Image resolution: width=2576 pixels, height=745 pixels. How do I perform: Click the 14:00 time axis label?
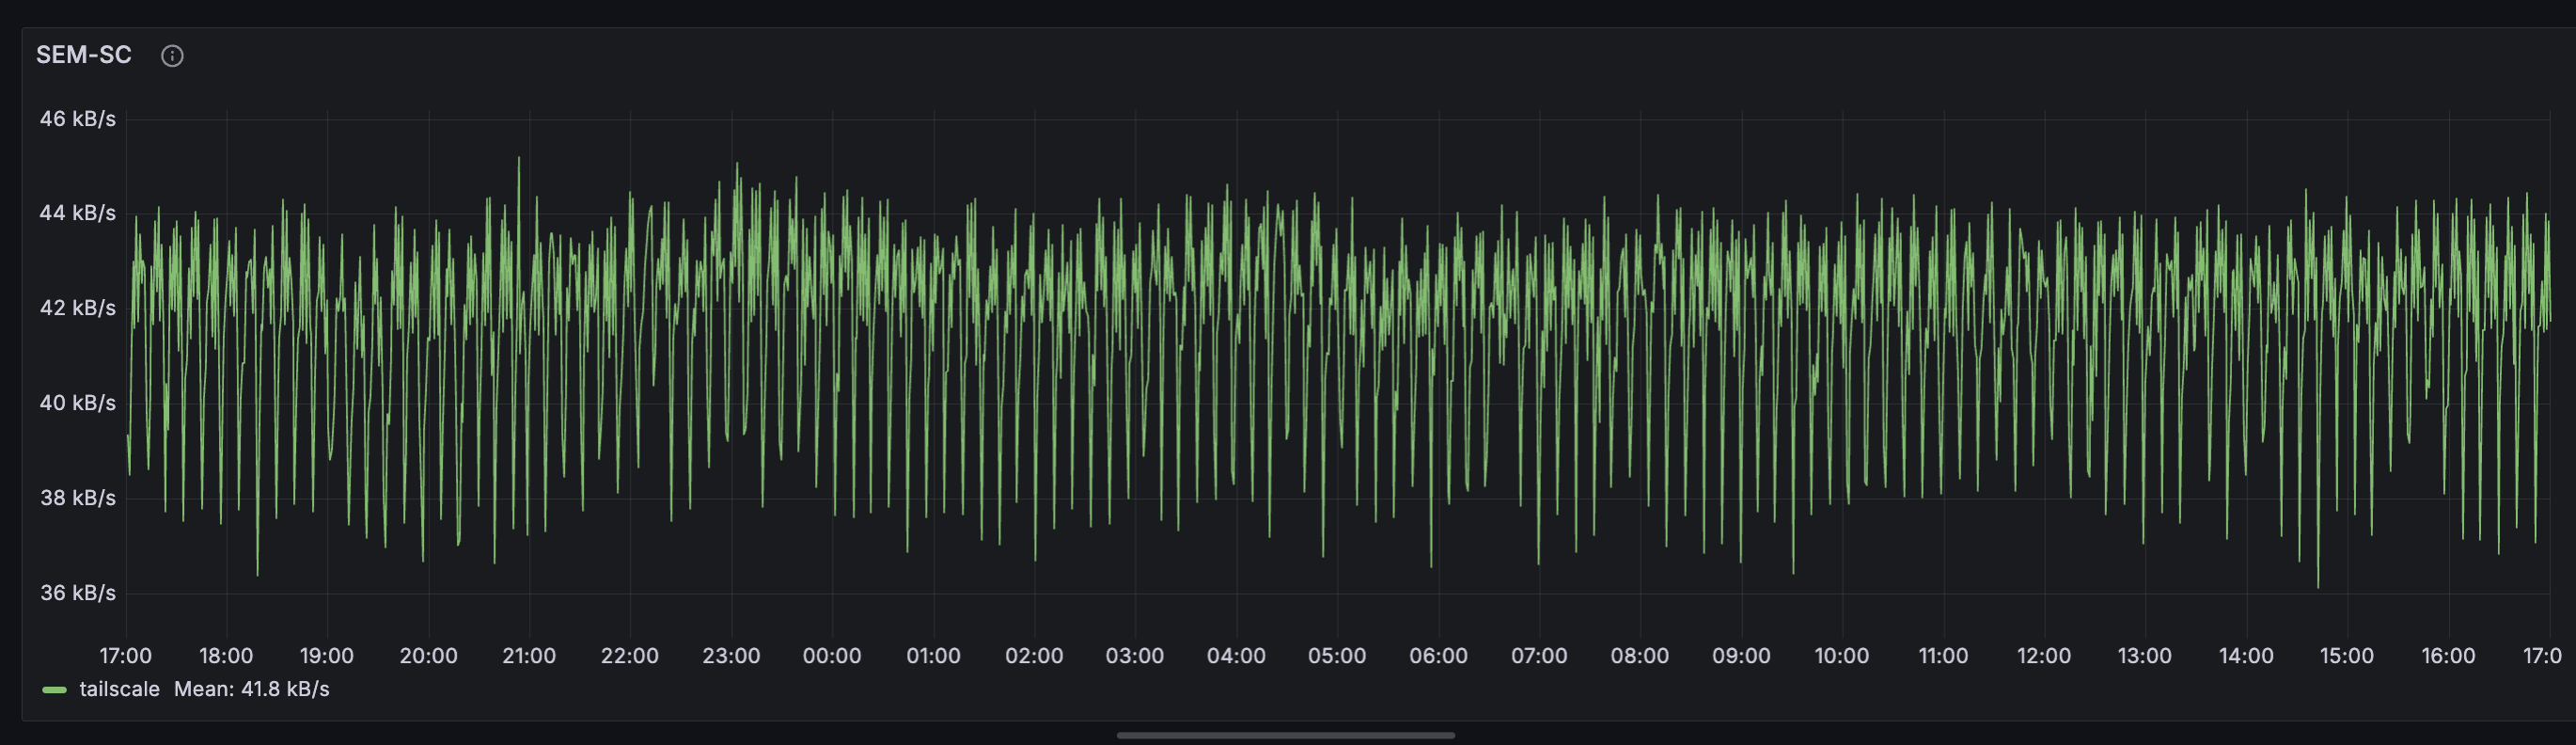[2246, 656]
